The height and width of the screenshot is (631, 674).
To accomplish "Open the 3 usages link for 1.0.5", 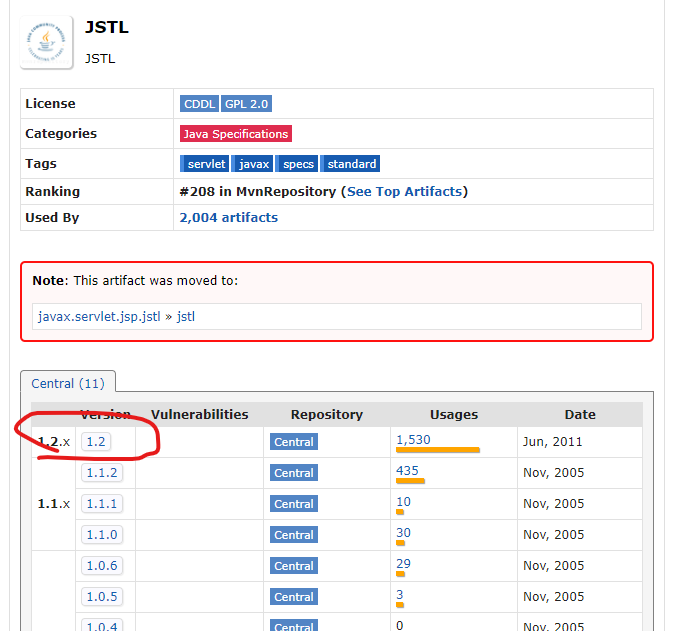I will [x=400, y=594].
